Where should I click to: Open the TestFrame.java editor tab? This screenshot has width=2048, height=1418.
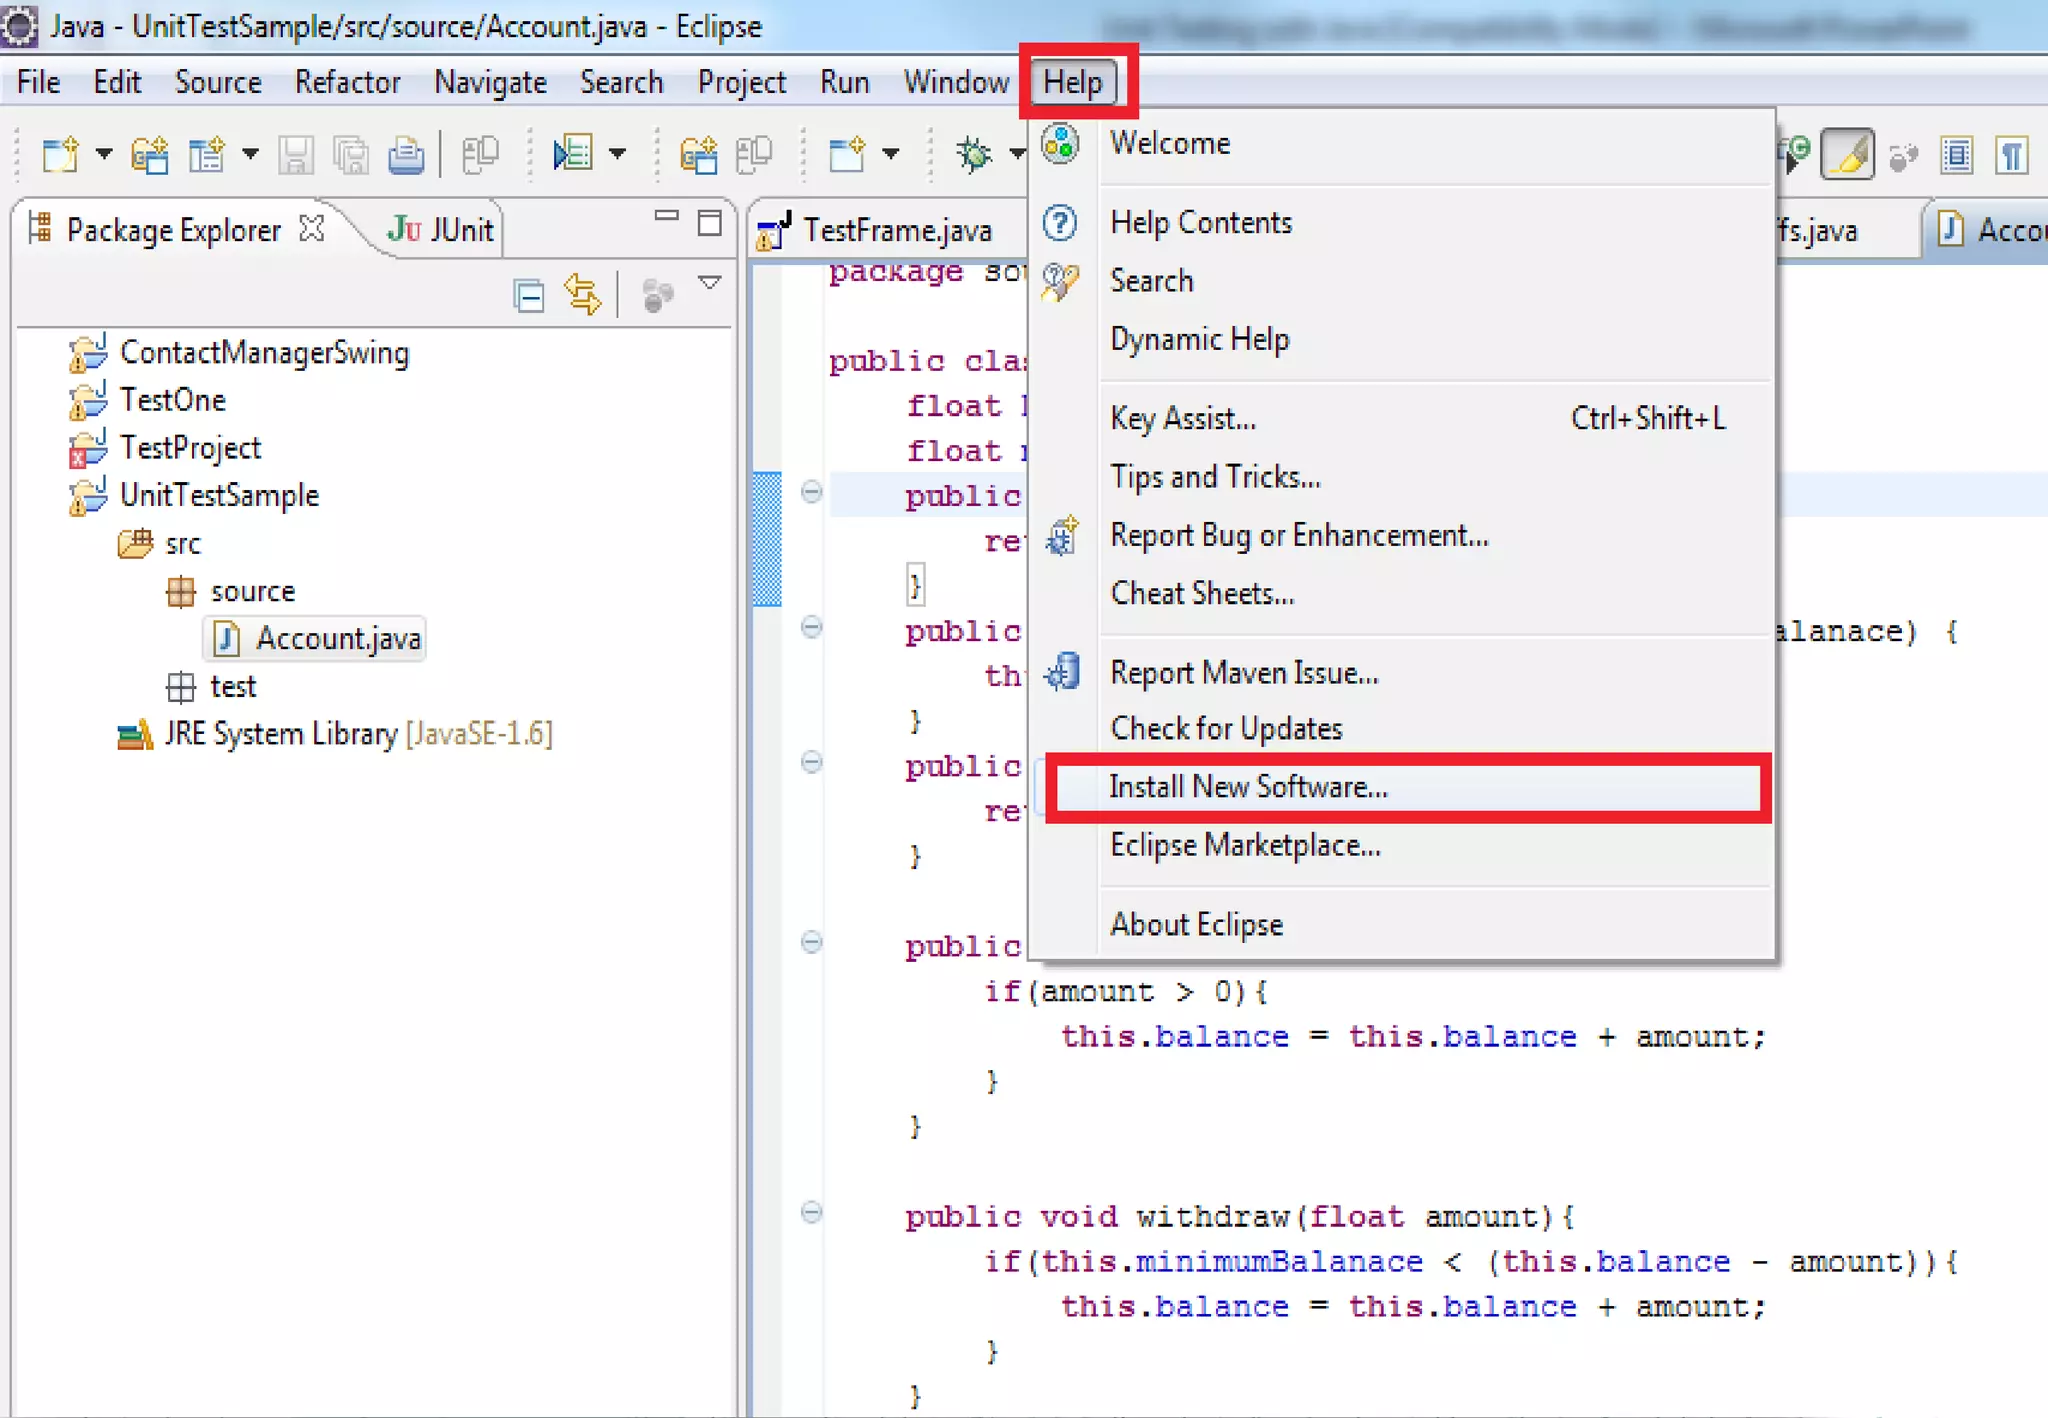point(895,231)
